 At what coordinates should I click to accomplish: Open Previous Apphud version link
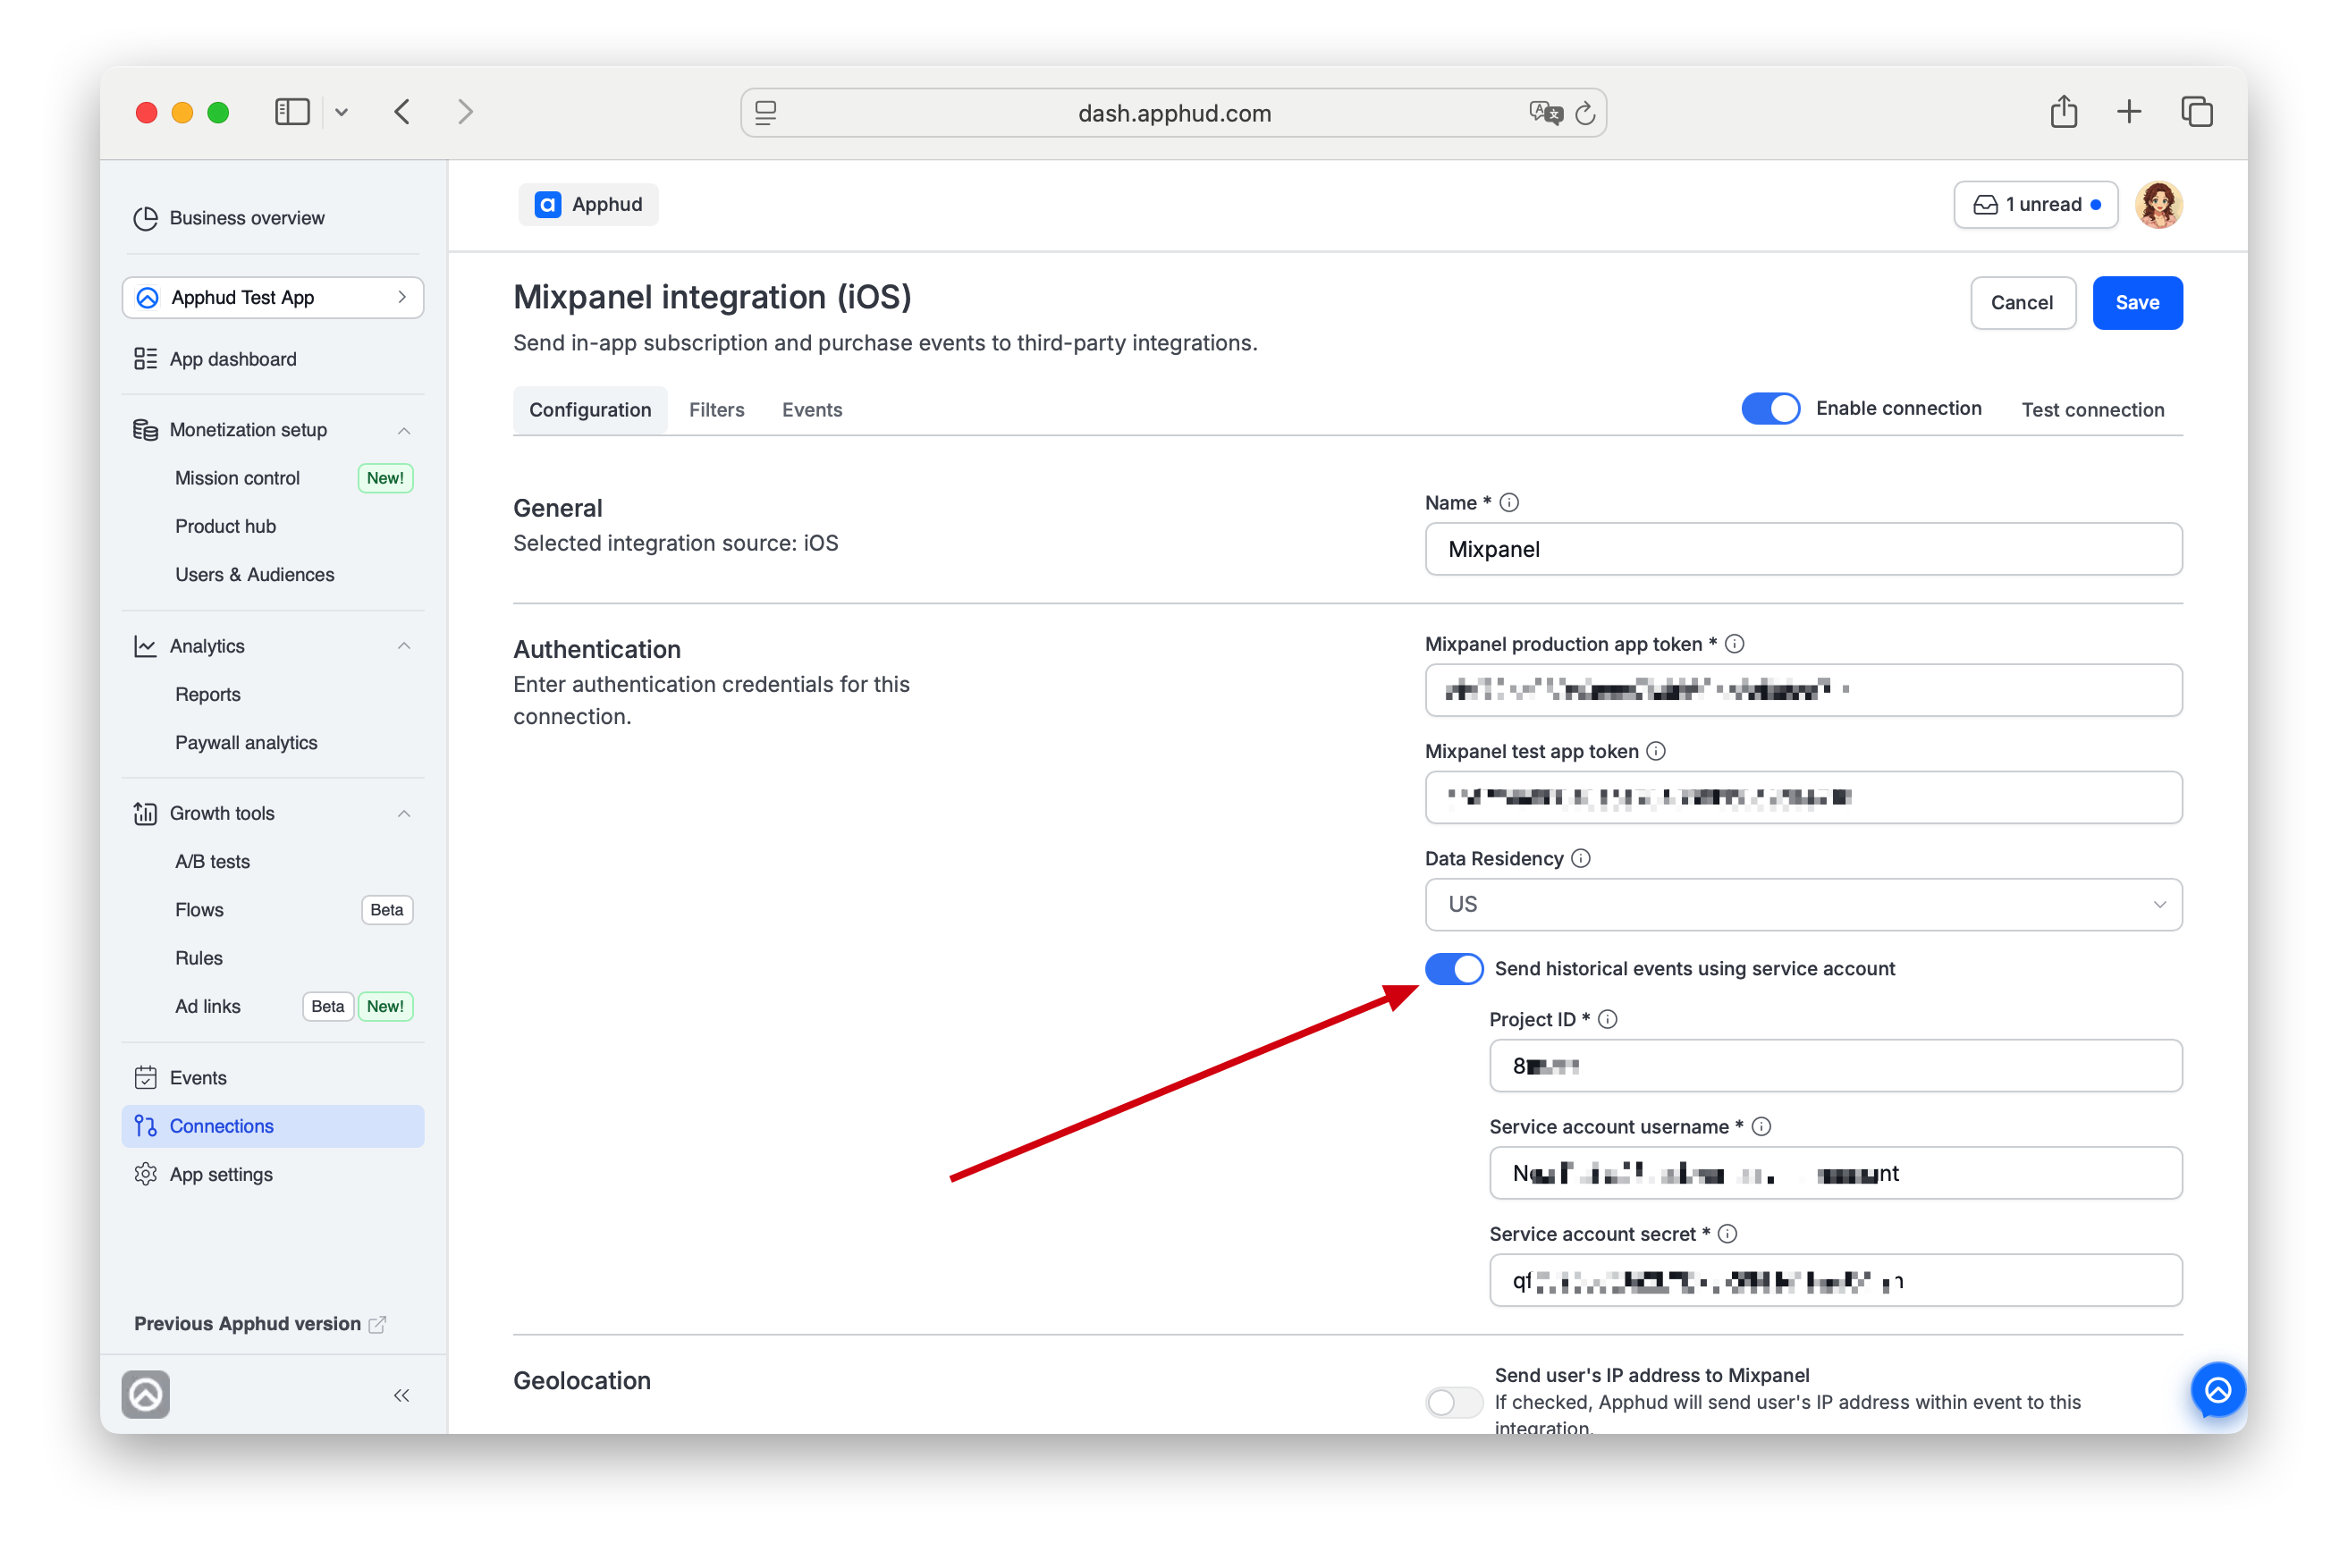(x=259, y=1324)
